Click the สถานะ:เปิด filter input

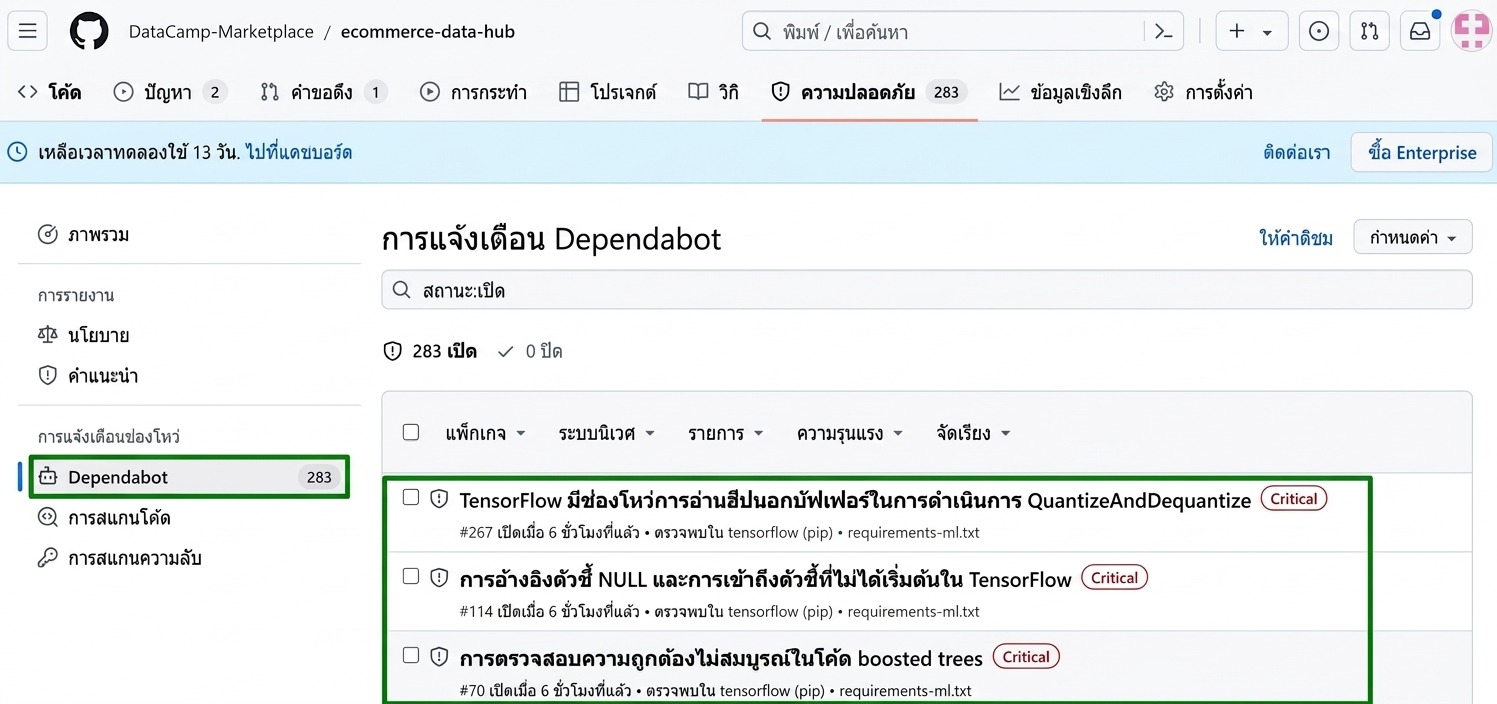[927, 290]
